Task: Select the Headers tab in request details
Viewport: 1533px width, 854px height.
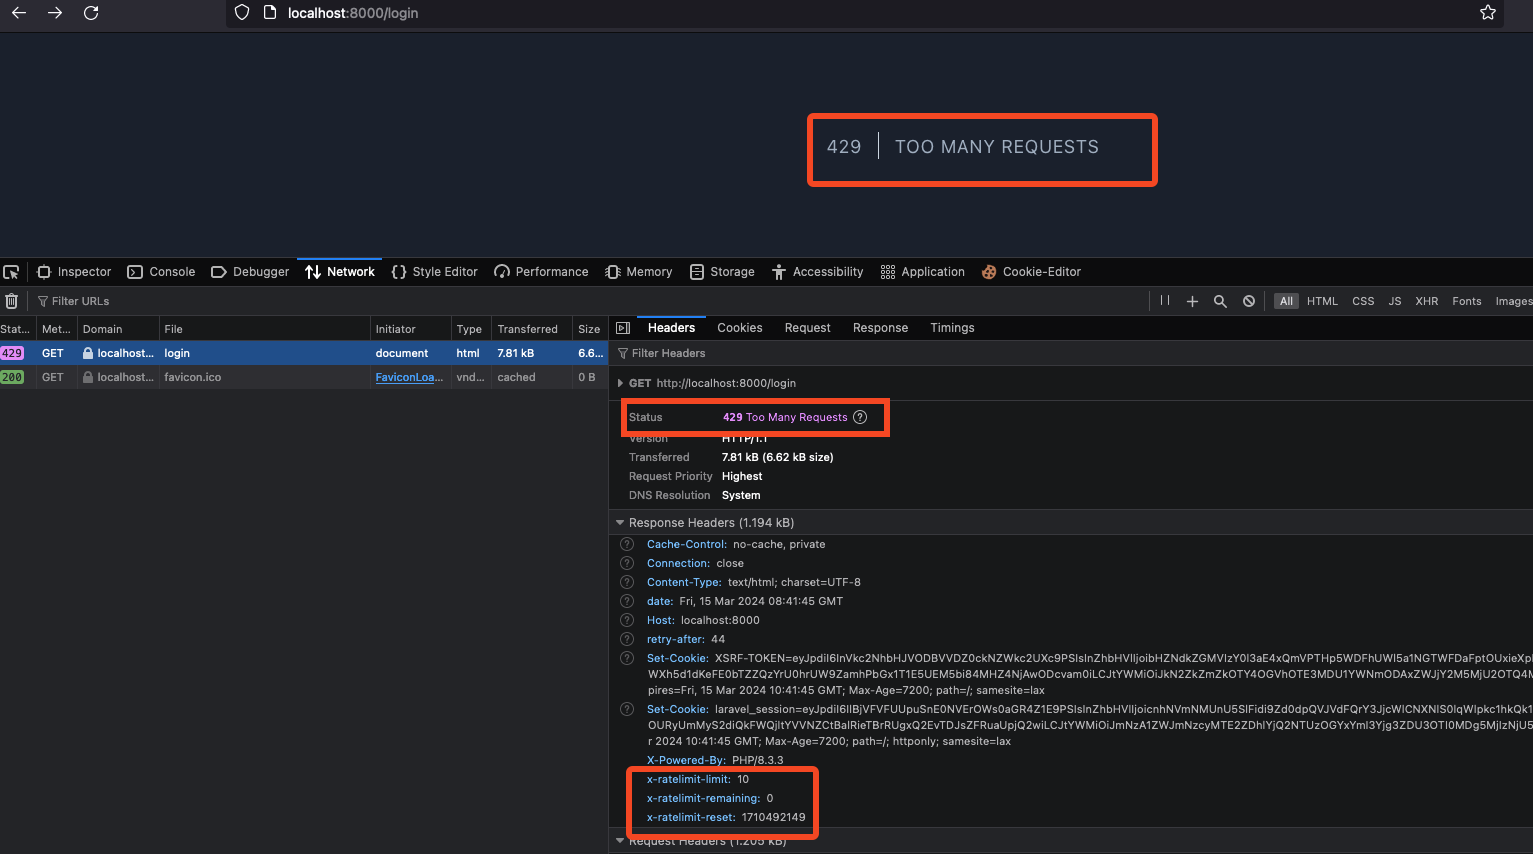Action: (x=671, y=328)
